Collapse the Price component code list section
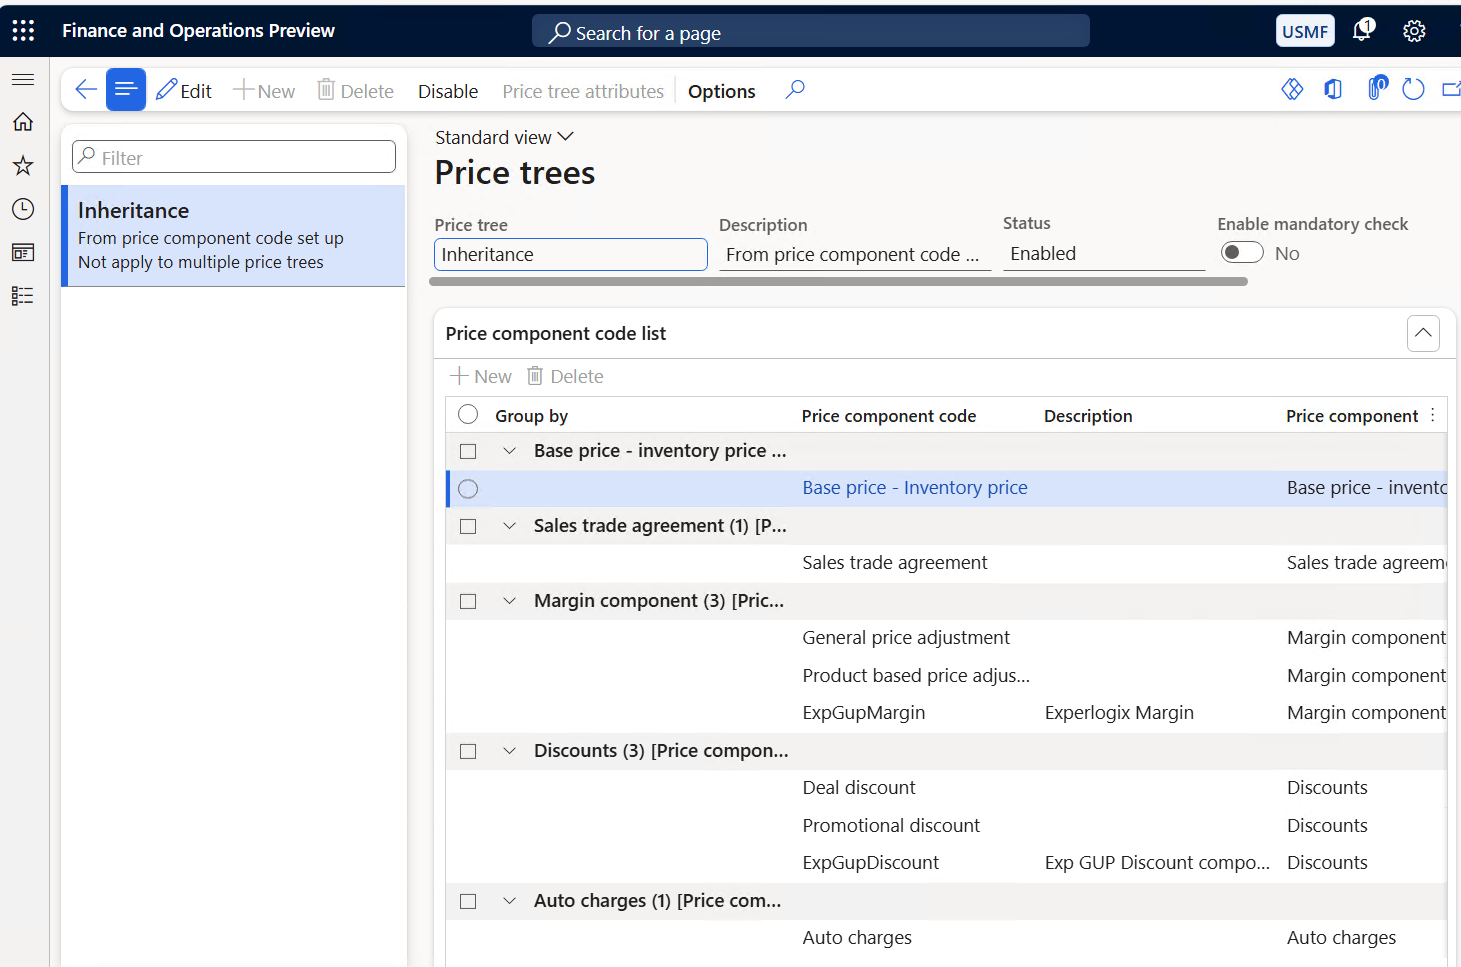Viewport: 1461px width, 967px height. pyautogui.click(x=1423, y=333)
